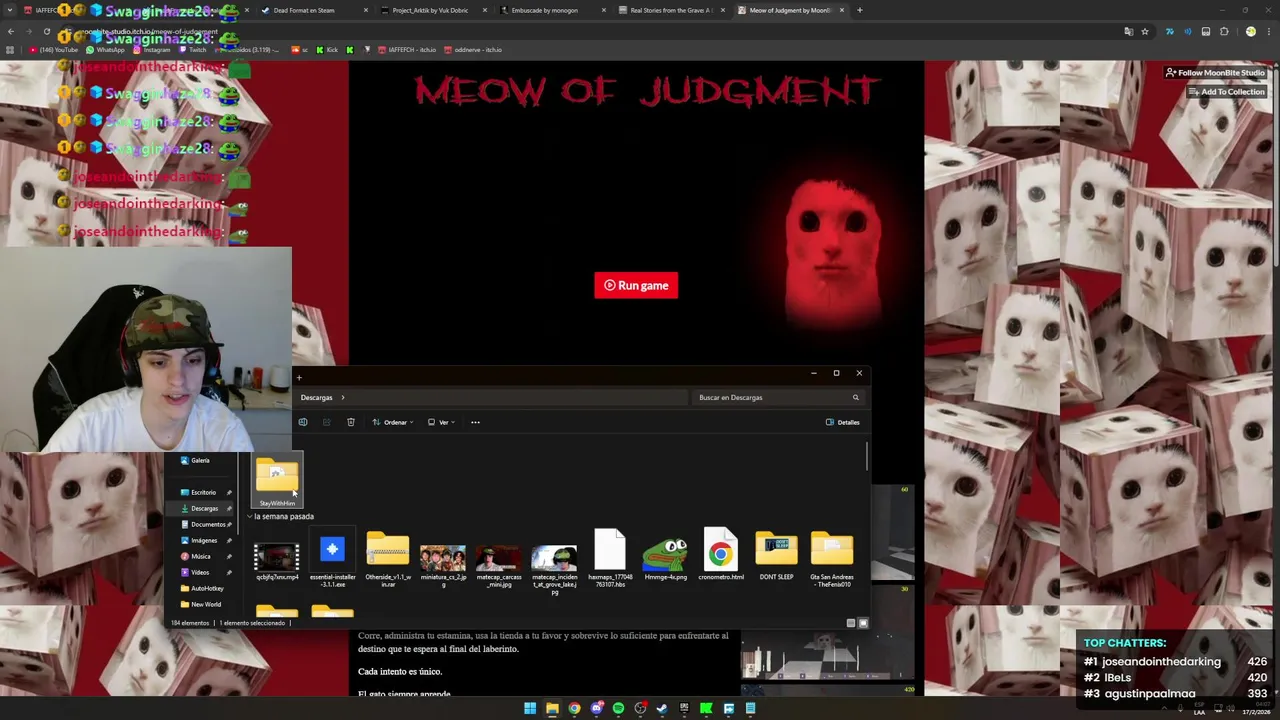Toggle the Detalles pane button
This screenshot has width=1280, height=720.
843,422
